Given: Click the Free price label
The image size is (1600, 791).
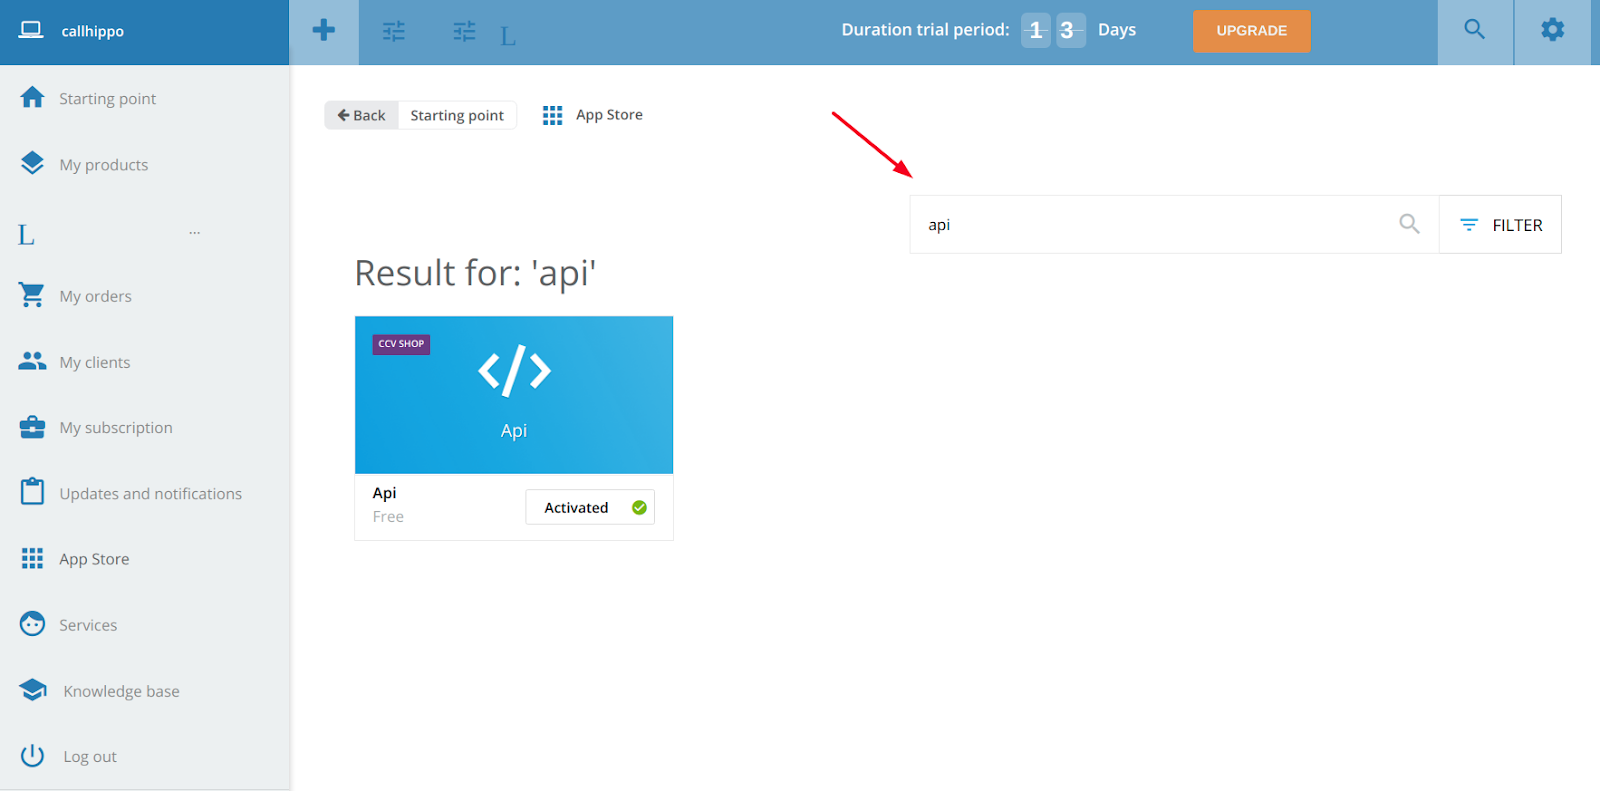Looking at the screenshot, I should coord(388,517).
